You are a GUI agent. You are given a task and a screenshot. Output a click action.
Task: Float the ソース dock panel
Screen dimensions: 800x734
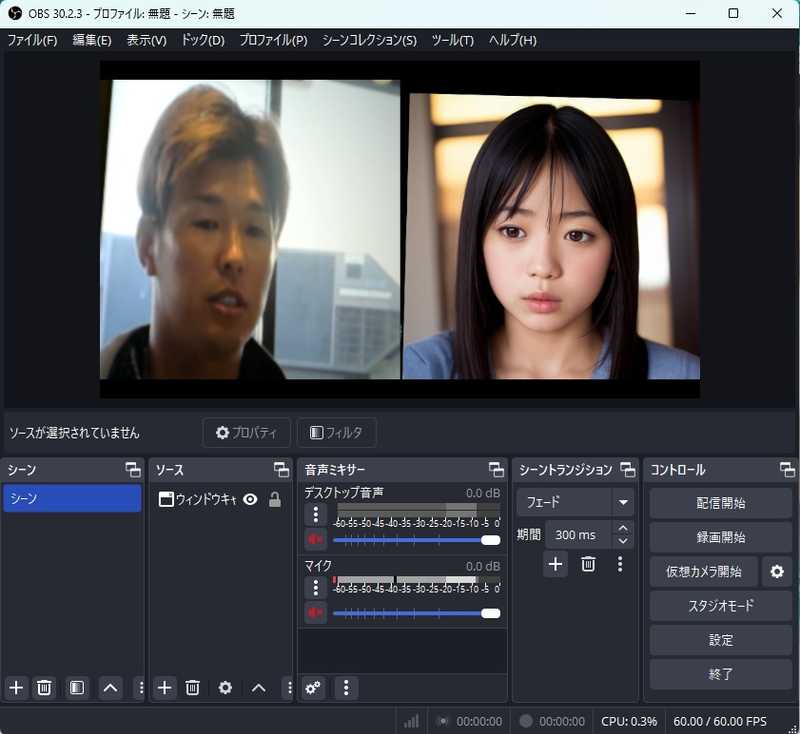(x=281, y=469)
